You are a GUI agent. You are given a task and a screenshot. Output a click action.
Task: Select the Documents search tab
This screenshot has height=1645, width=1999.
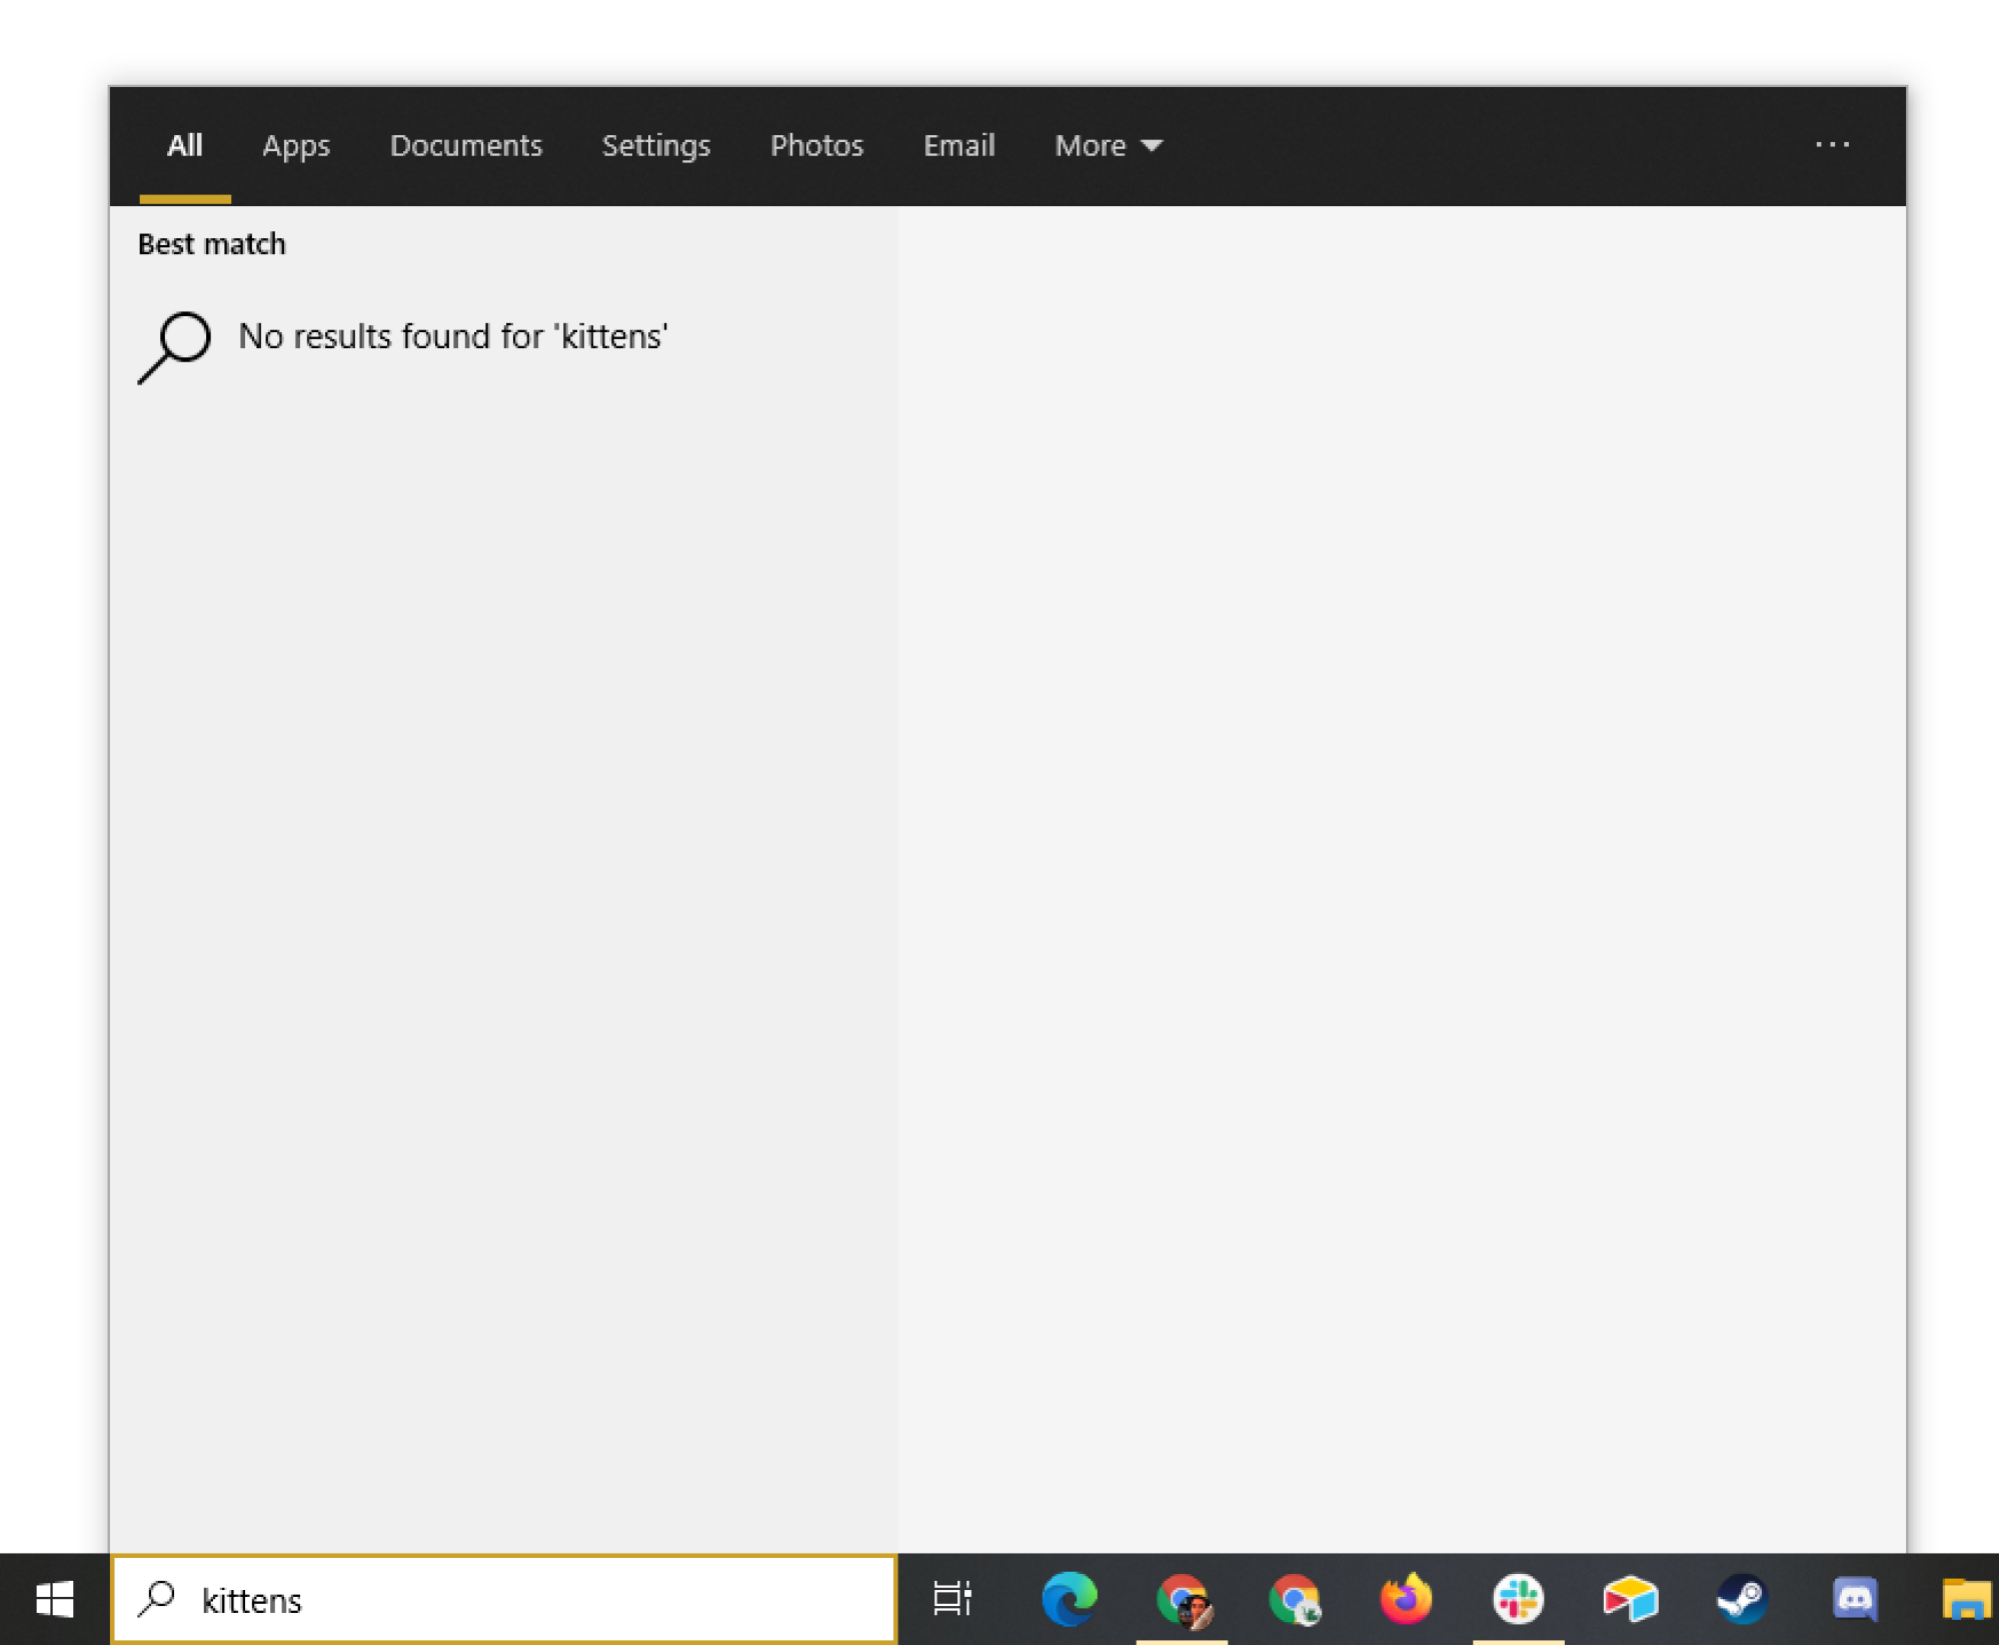coord(465,144)
